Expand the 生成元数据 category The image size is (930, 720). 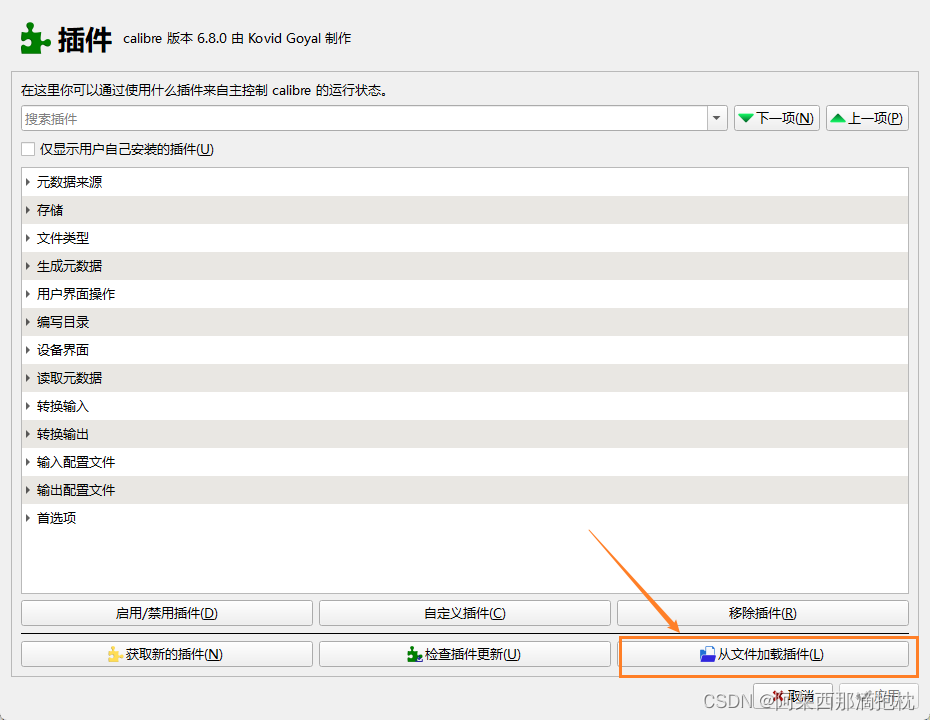coord(27,266)
